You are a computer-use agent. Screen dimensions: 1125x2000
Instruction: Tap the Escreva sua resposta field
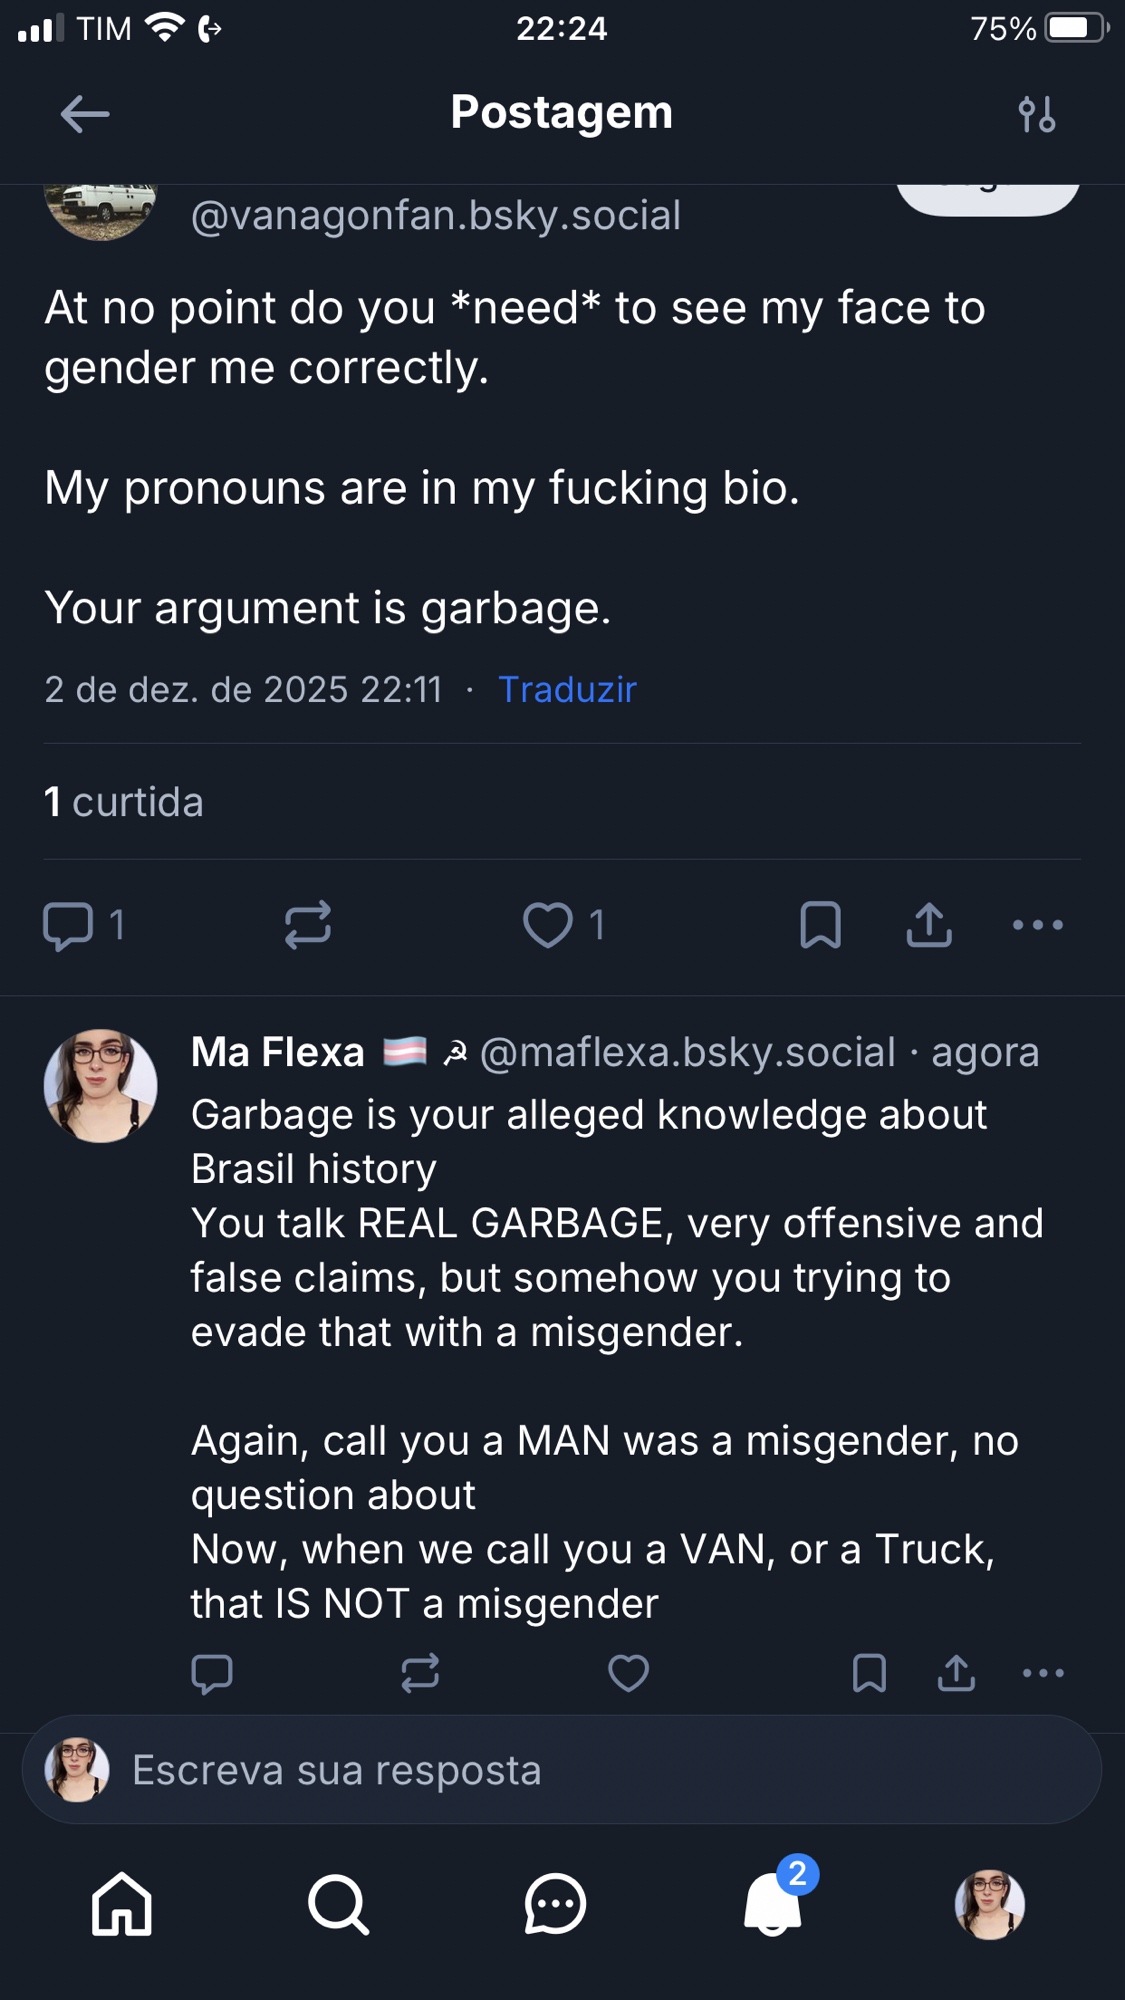(562, 1770)
